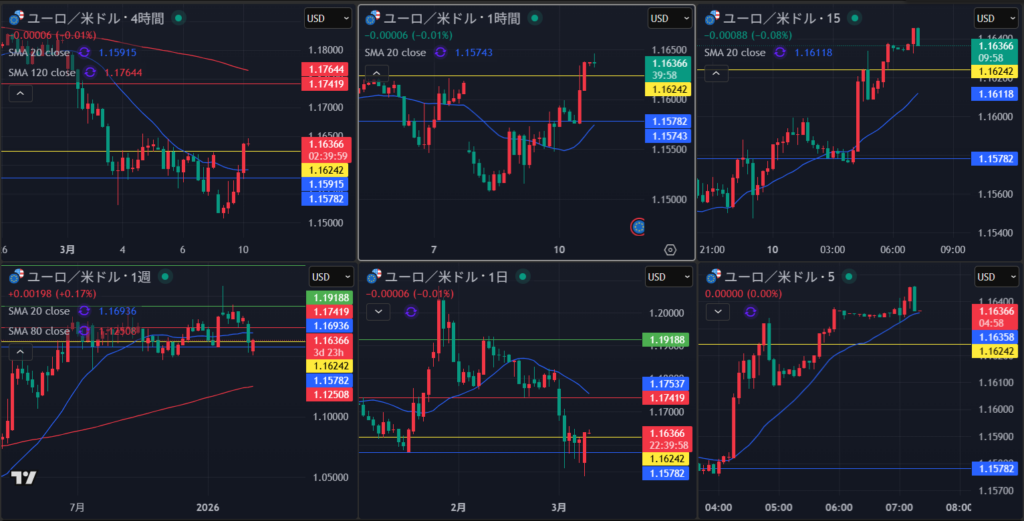Expand the indicator legend on 5-minute chart
The width and height of the screenshot is (1024, 521).
[x=717, y=312]
